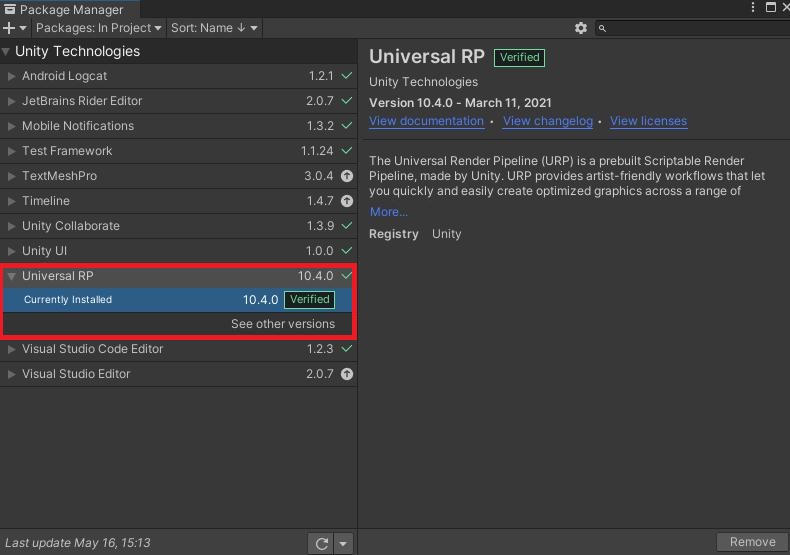Click the Registry Unity value

pos(446,234)
